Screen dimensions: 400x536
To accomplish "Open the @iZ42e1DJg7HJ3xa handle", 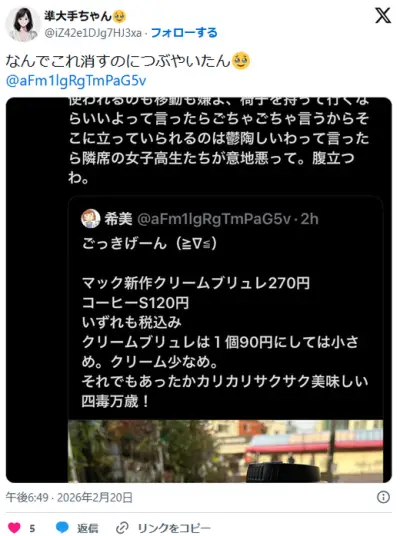I will 93,33.
